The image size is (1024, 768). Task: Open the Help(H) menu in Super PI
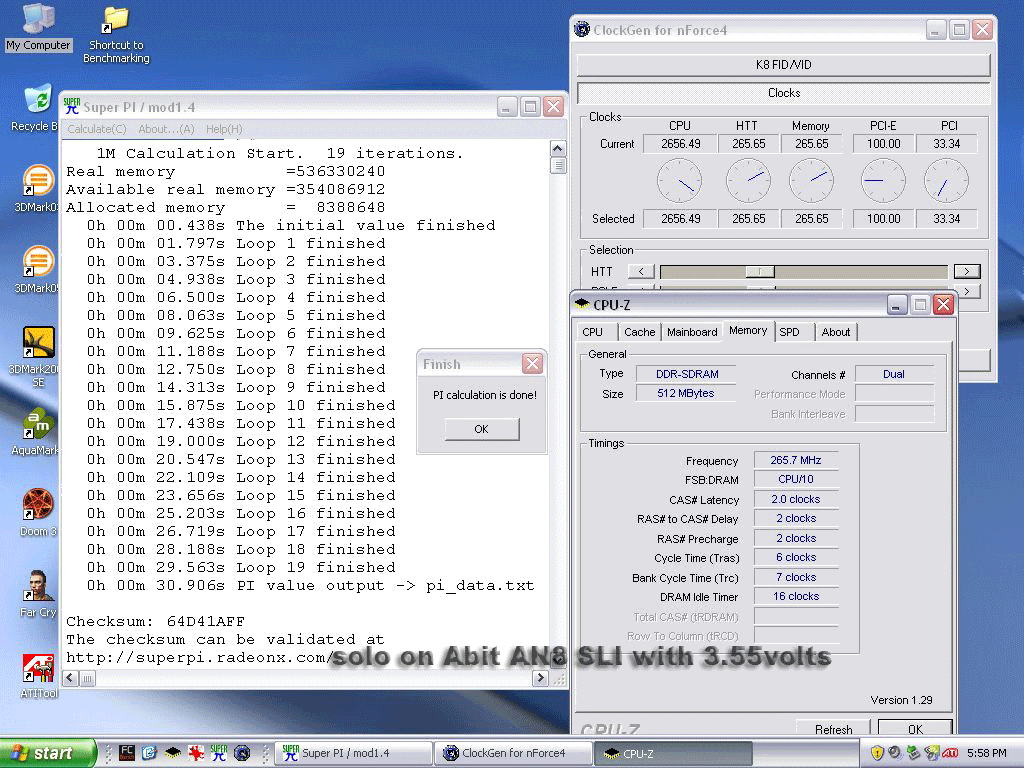pyautogui.click(x=224, y=129)
